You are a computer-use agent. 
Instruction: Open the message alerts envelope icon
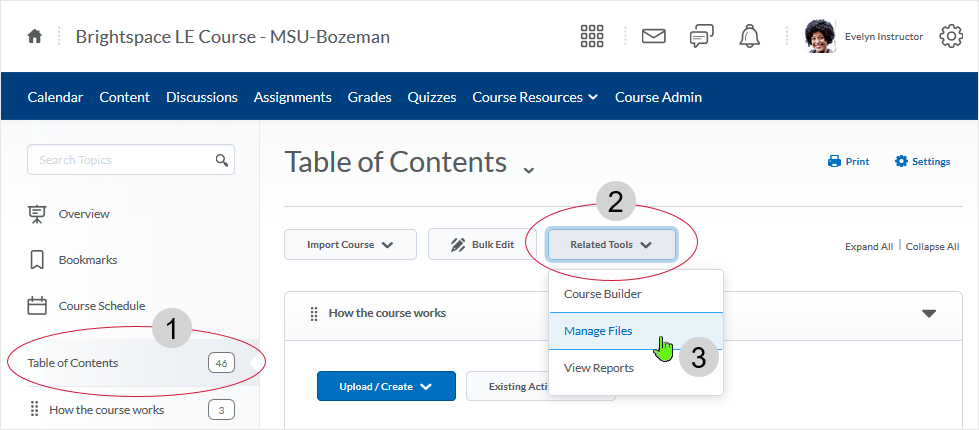pos(654,37)
